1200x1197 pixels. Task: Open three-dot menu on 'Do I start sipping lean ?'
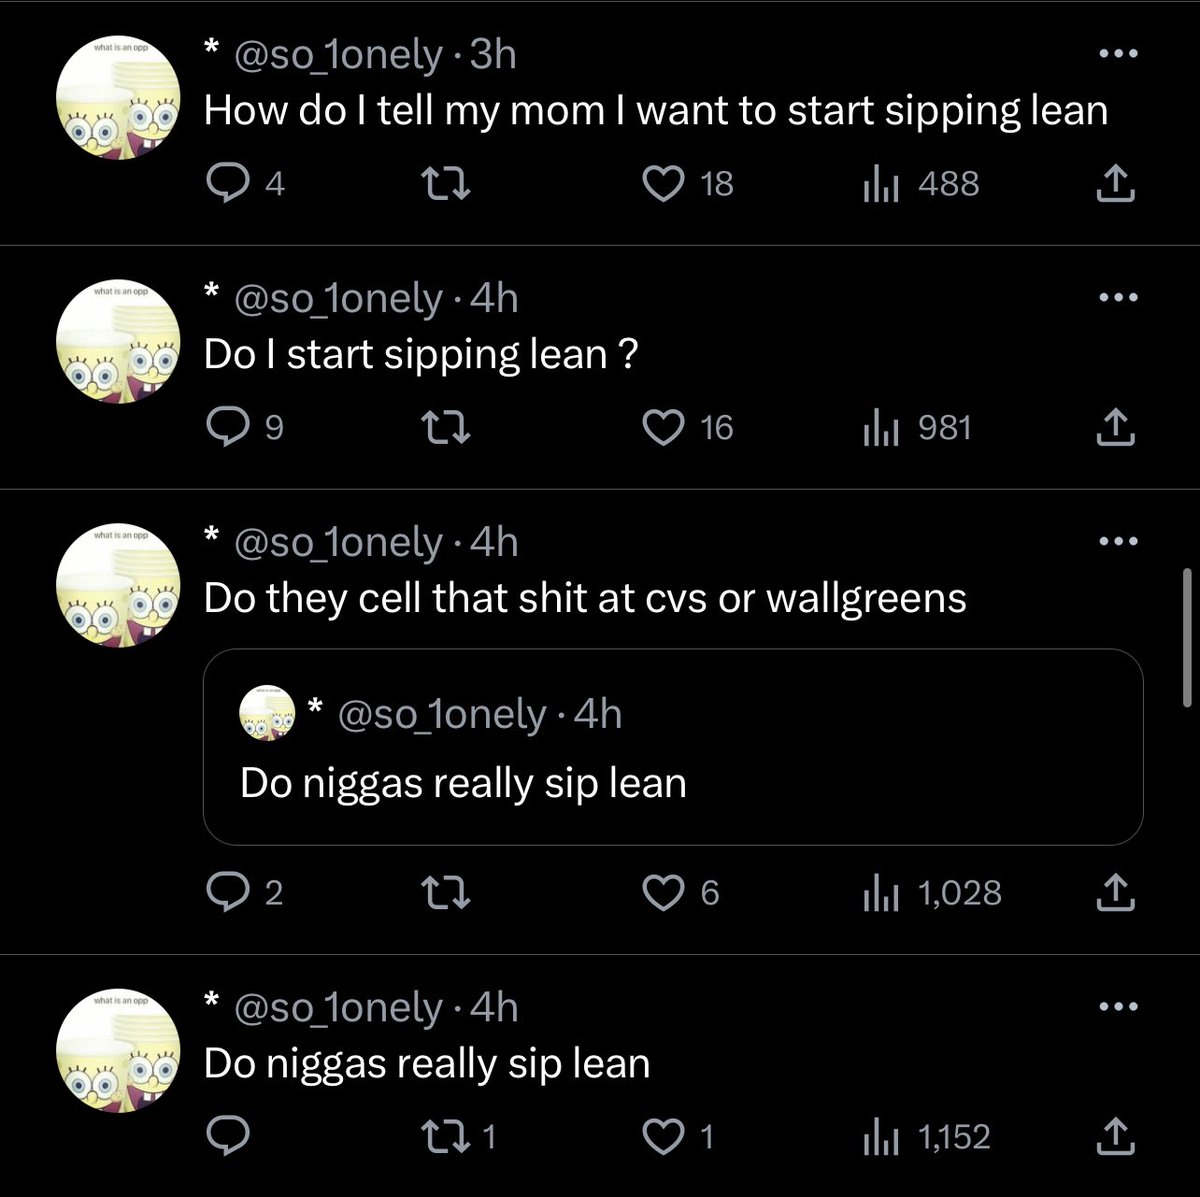(x=1117, y=297)
